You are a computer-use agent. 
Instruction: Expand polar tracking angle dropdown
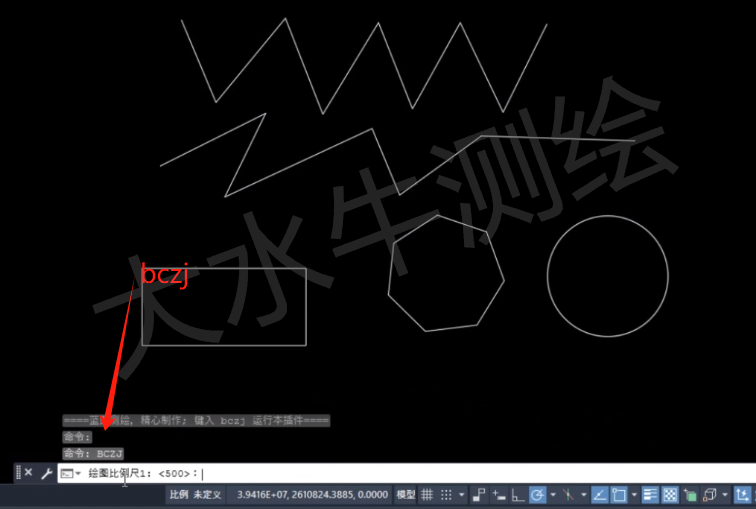click(551, 494)
